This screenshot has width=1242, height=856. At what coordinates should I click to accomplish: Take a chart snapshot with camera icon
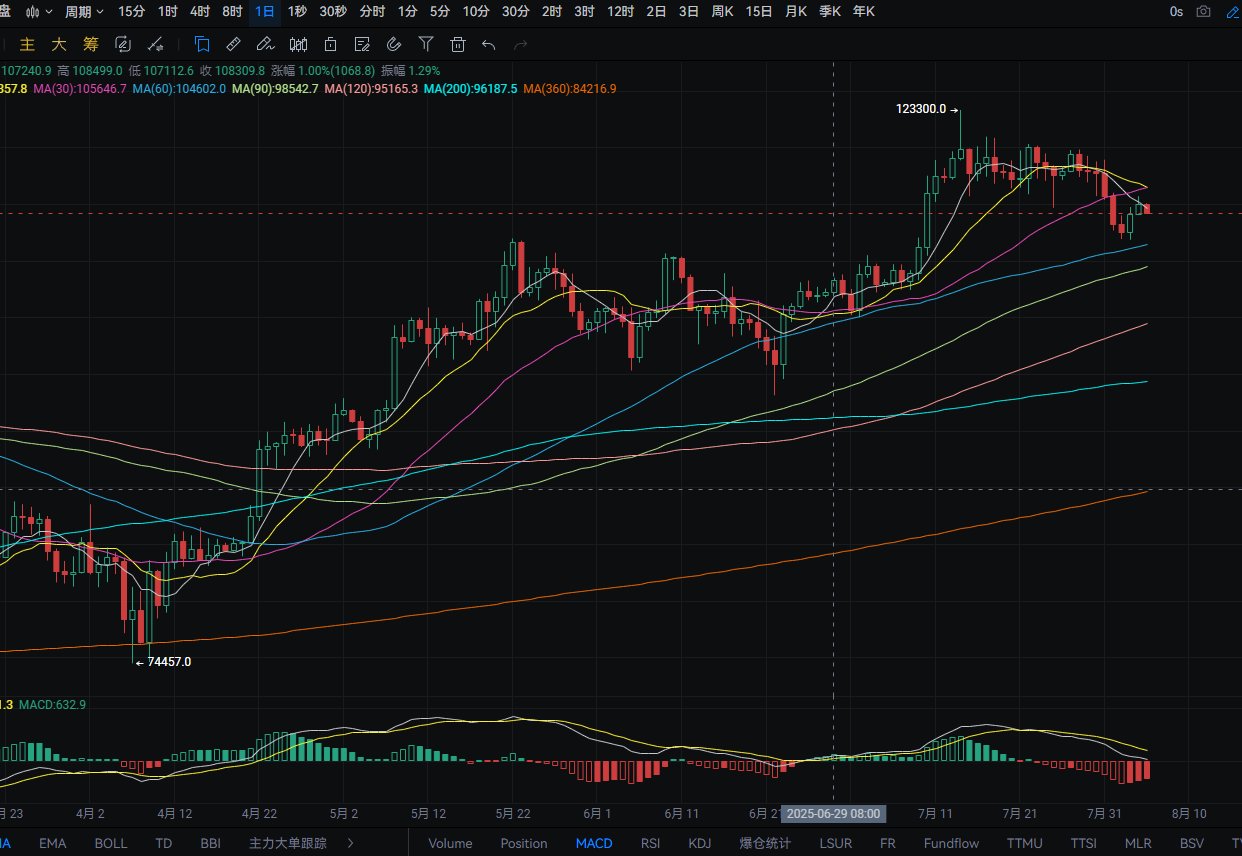pos(1204,12)
